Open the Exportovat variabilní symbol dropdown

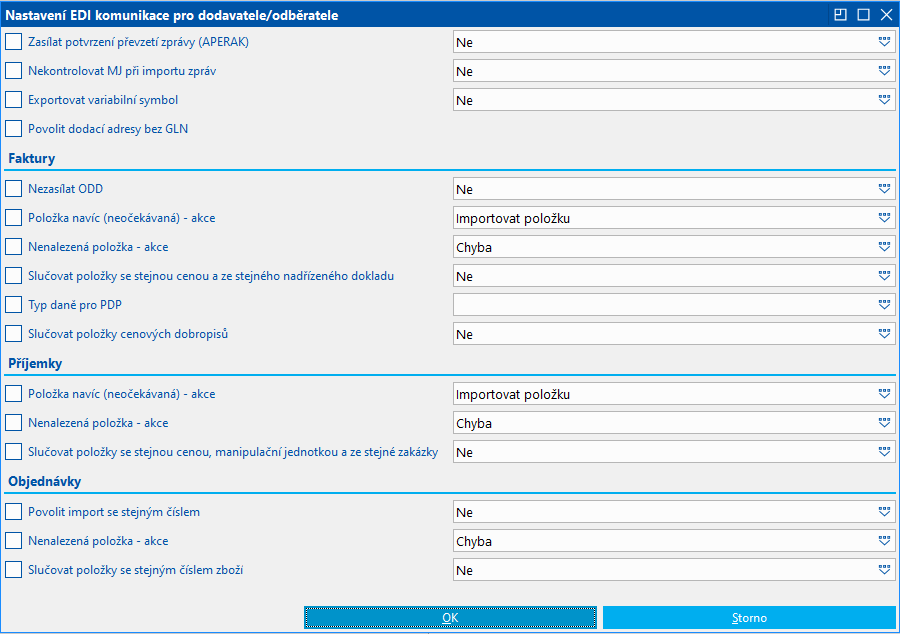click(884, 100)
